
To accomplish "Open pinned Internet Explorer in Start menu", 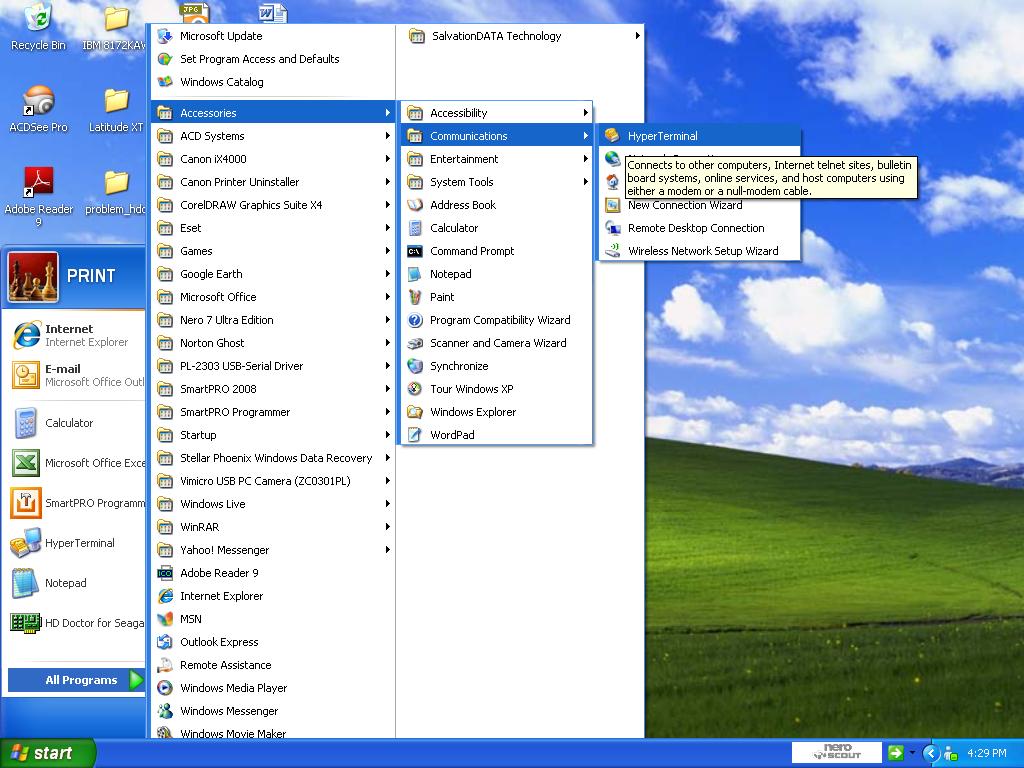I will [x=76, y=336].
